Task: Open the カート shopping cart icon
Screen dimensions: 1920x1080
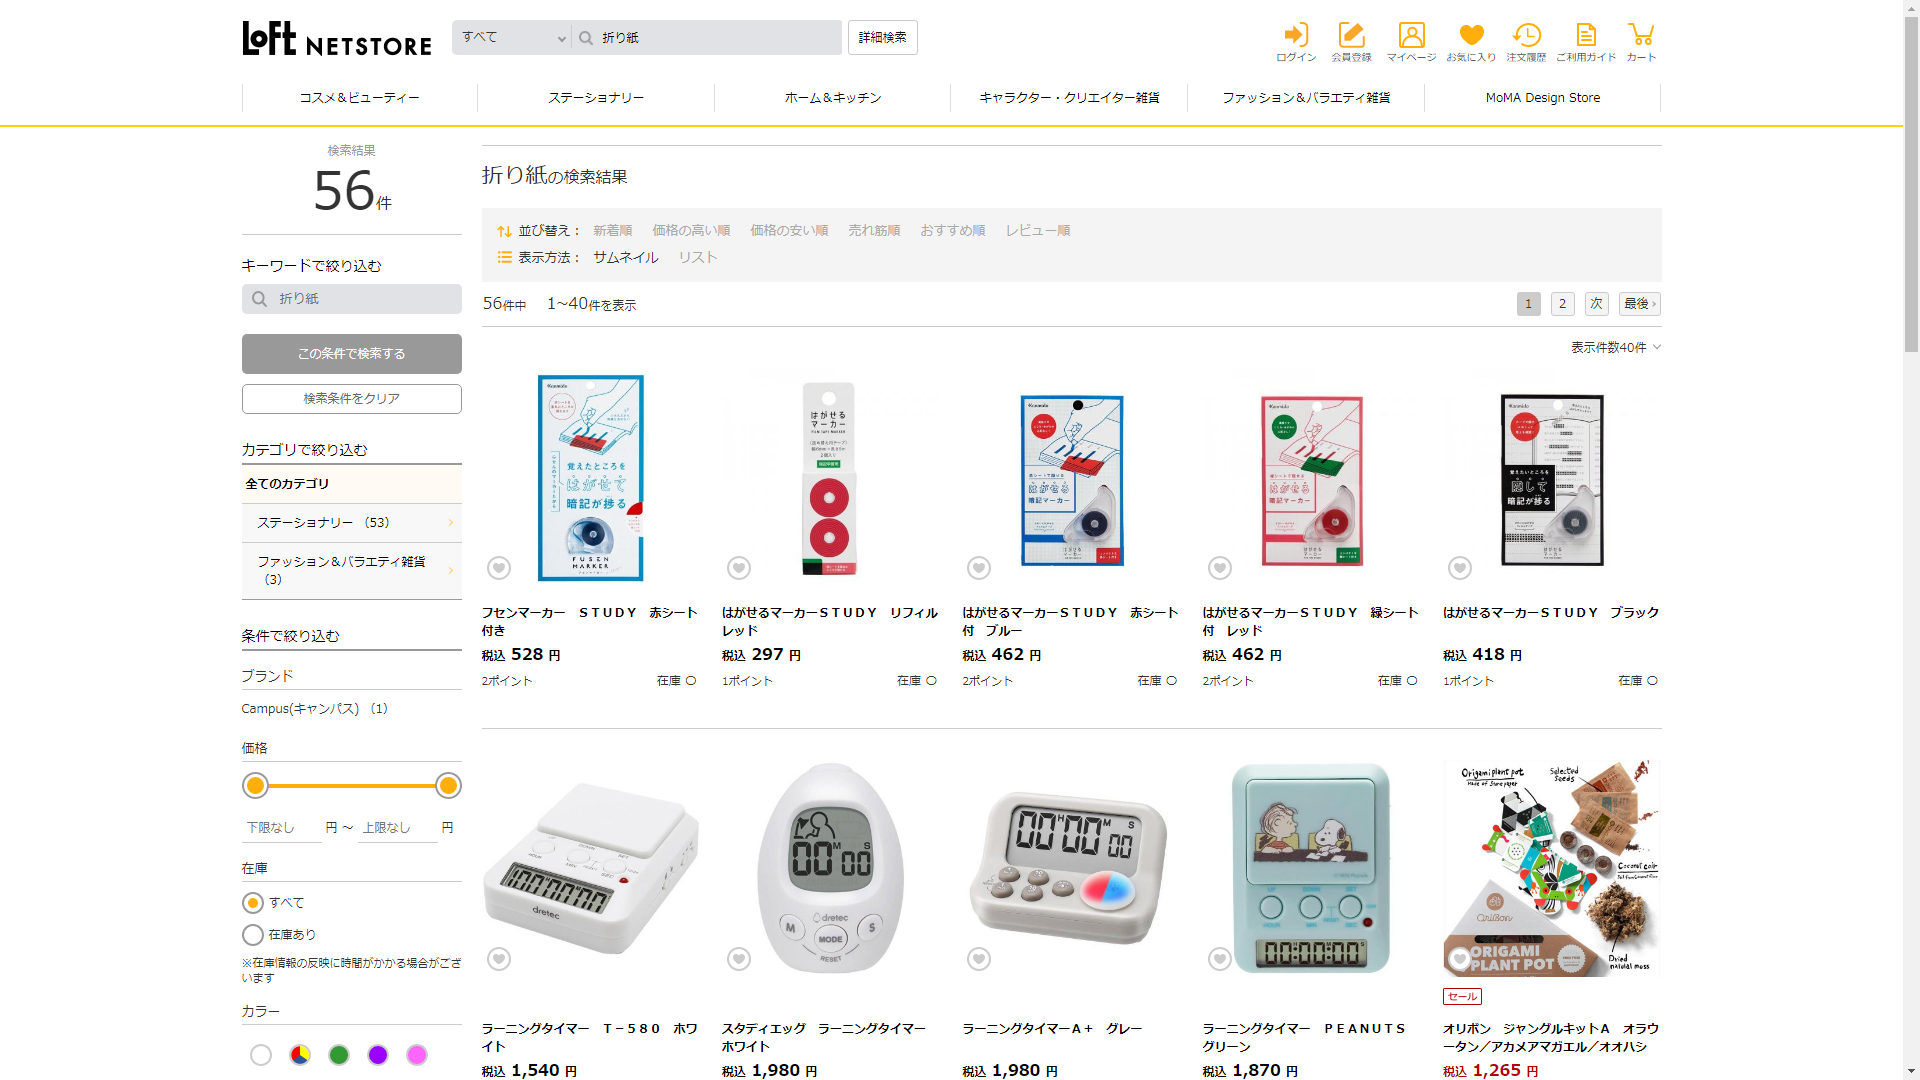Action: pos(1641,42)
